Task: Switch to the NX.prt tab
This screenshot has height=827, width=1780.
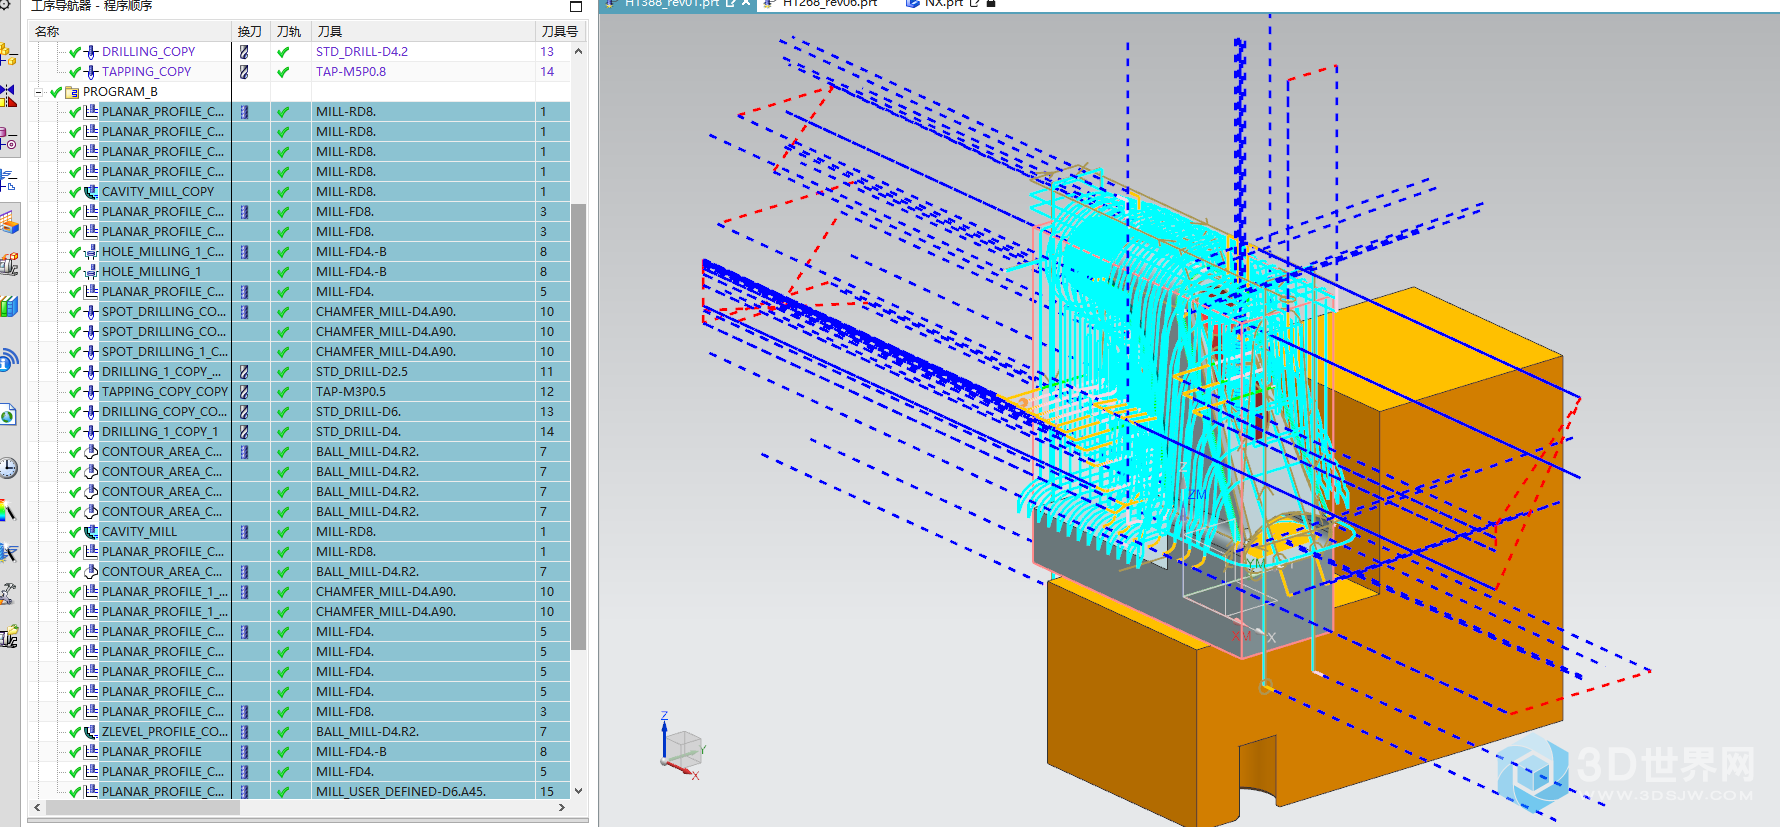Action: click(x=944, y=3)
